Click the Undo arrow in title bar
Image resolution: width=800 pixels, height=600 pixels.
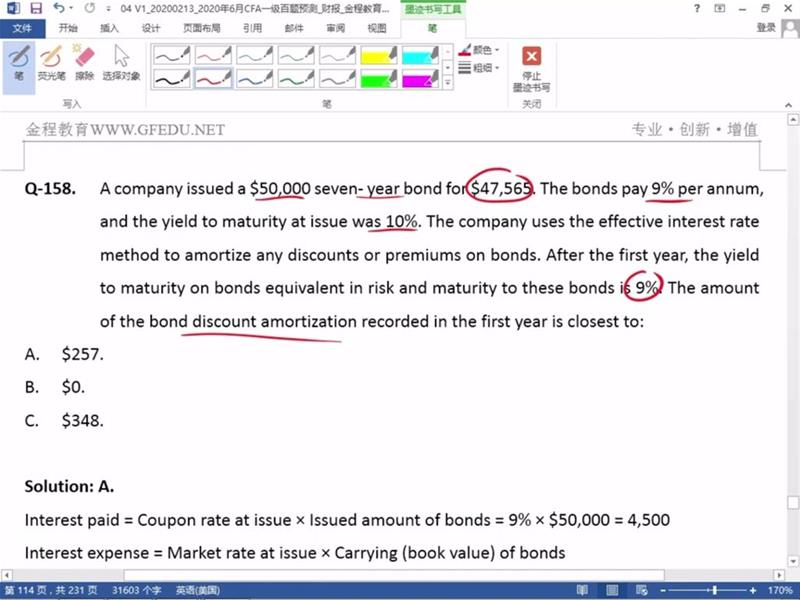59,8
